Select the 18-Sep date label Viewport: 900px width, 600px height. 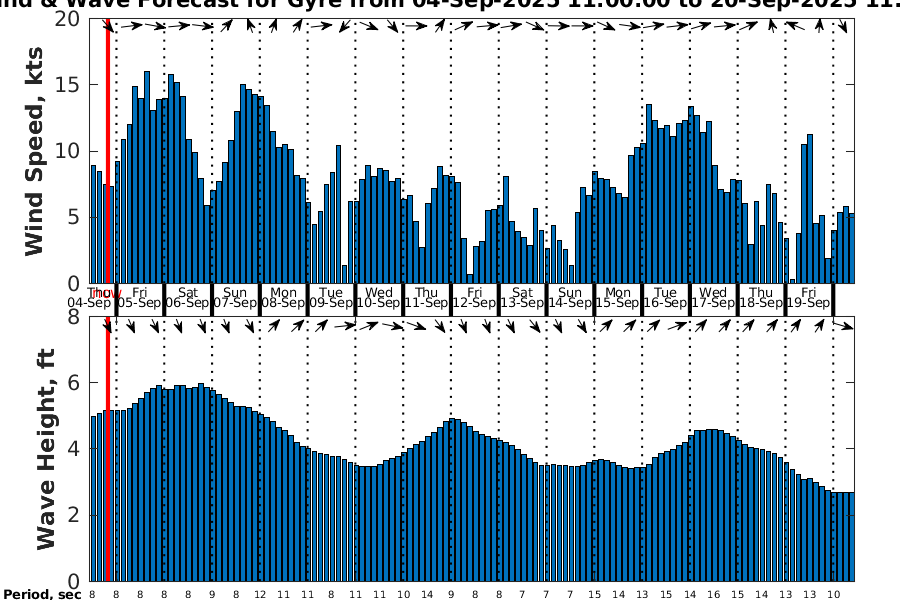click(761, 303)
